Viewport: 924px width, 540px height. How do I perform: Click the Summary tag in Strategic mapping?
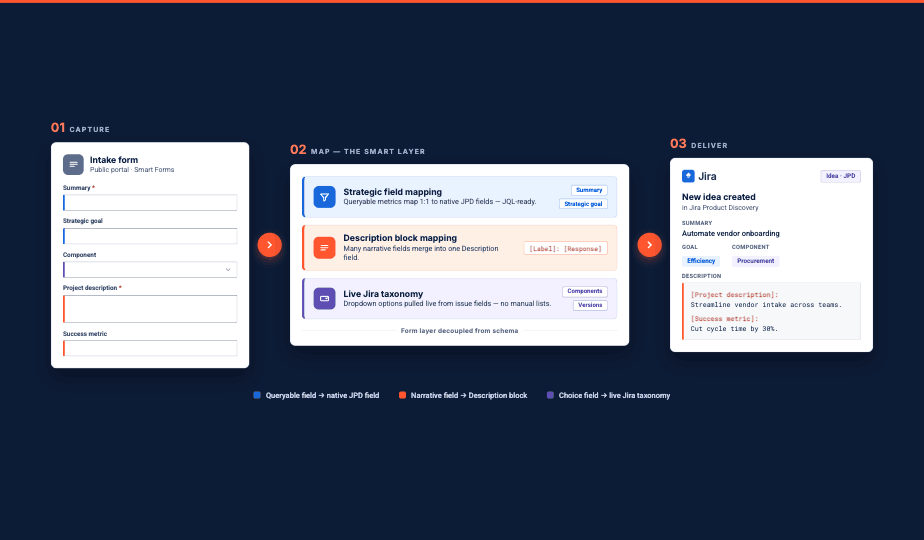point(589,190)
